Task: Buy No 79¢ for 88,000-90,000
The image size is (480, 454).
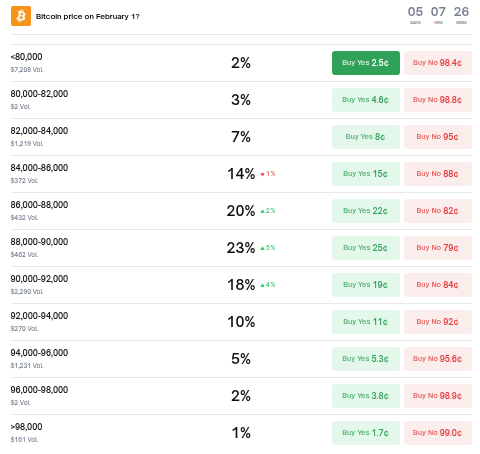Action: (x=438, y=248)
